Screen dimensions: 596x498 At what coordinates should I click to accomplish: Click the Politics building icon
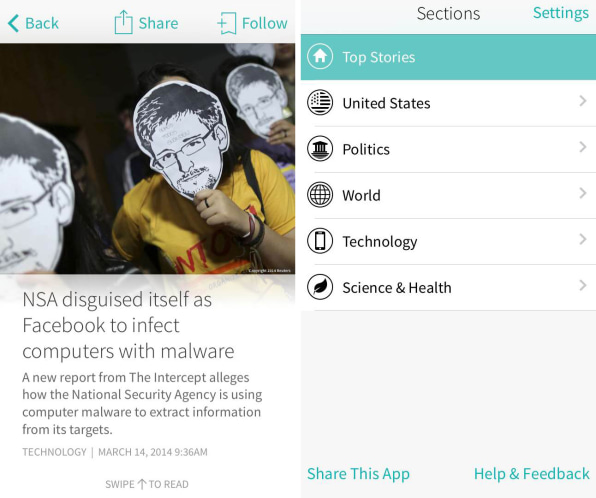click(x=320, y=149)
